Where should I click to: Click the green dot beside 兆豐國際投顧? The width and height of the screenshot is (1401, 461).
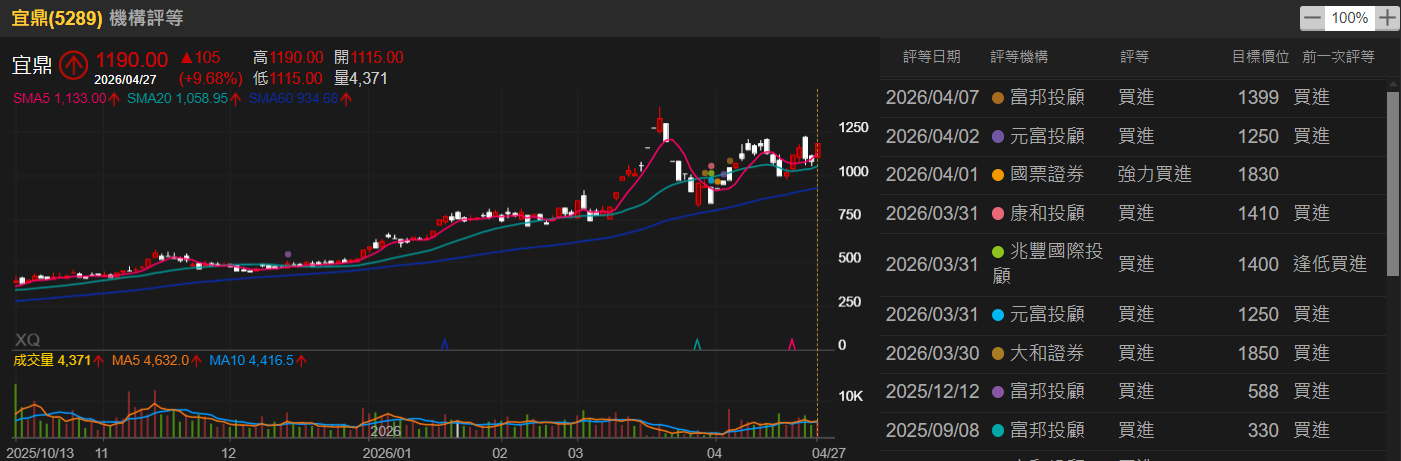click(x=997, y=251)
